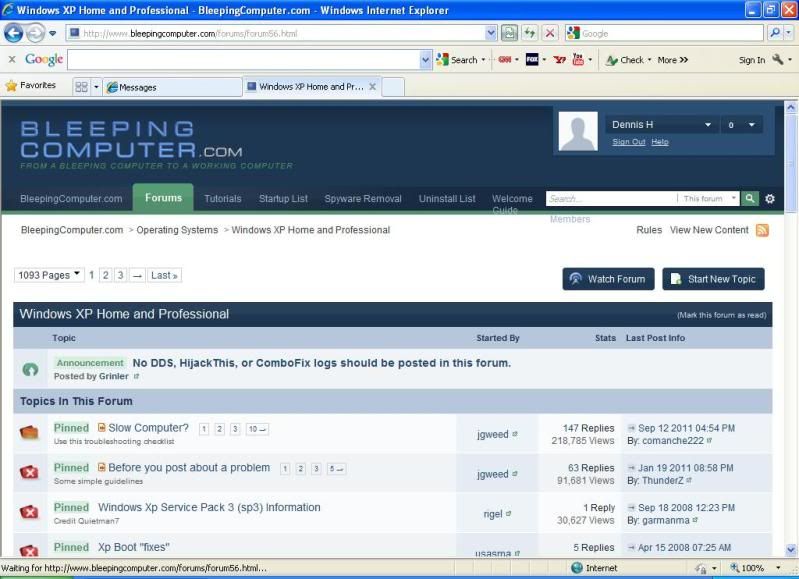Click the forum Search text field

click(611, 198)
